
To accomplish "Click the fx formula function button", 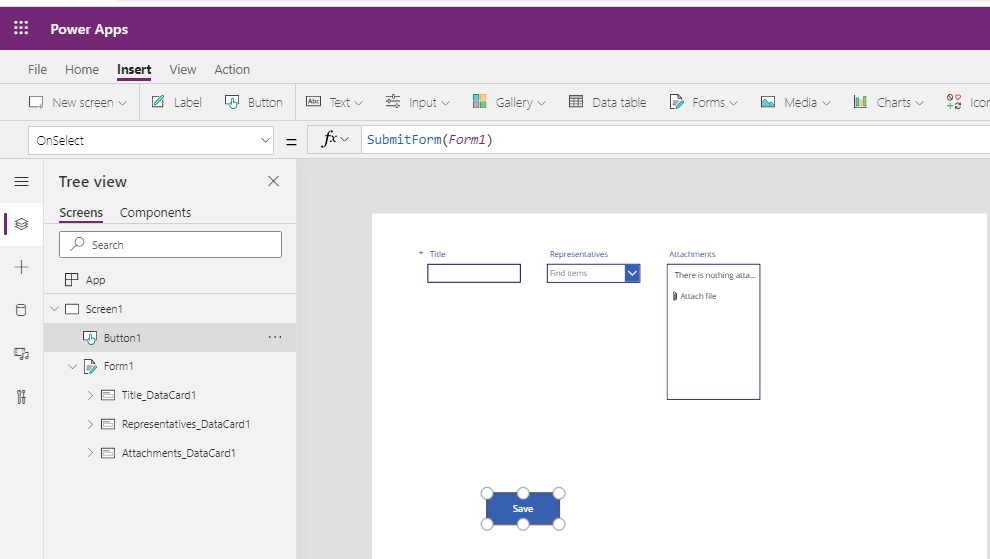I will click(335, 140).
